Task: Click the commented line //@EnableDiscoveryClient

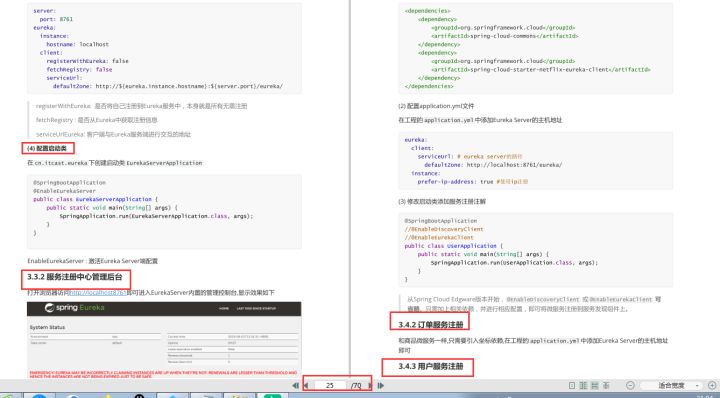Action: pos(444,229)
